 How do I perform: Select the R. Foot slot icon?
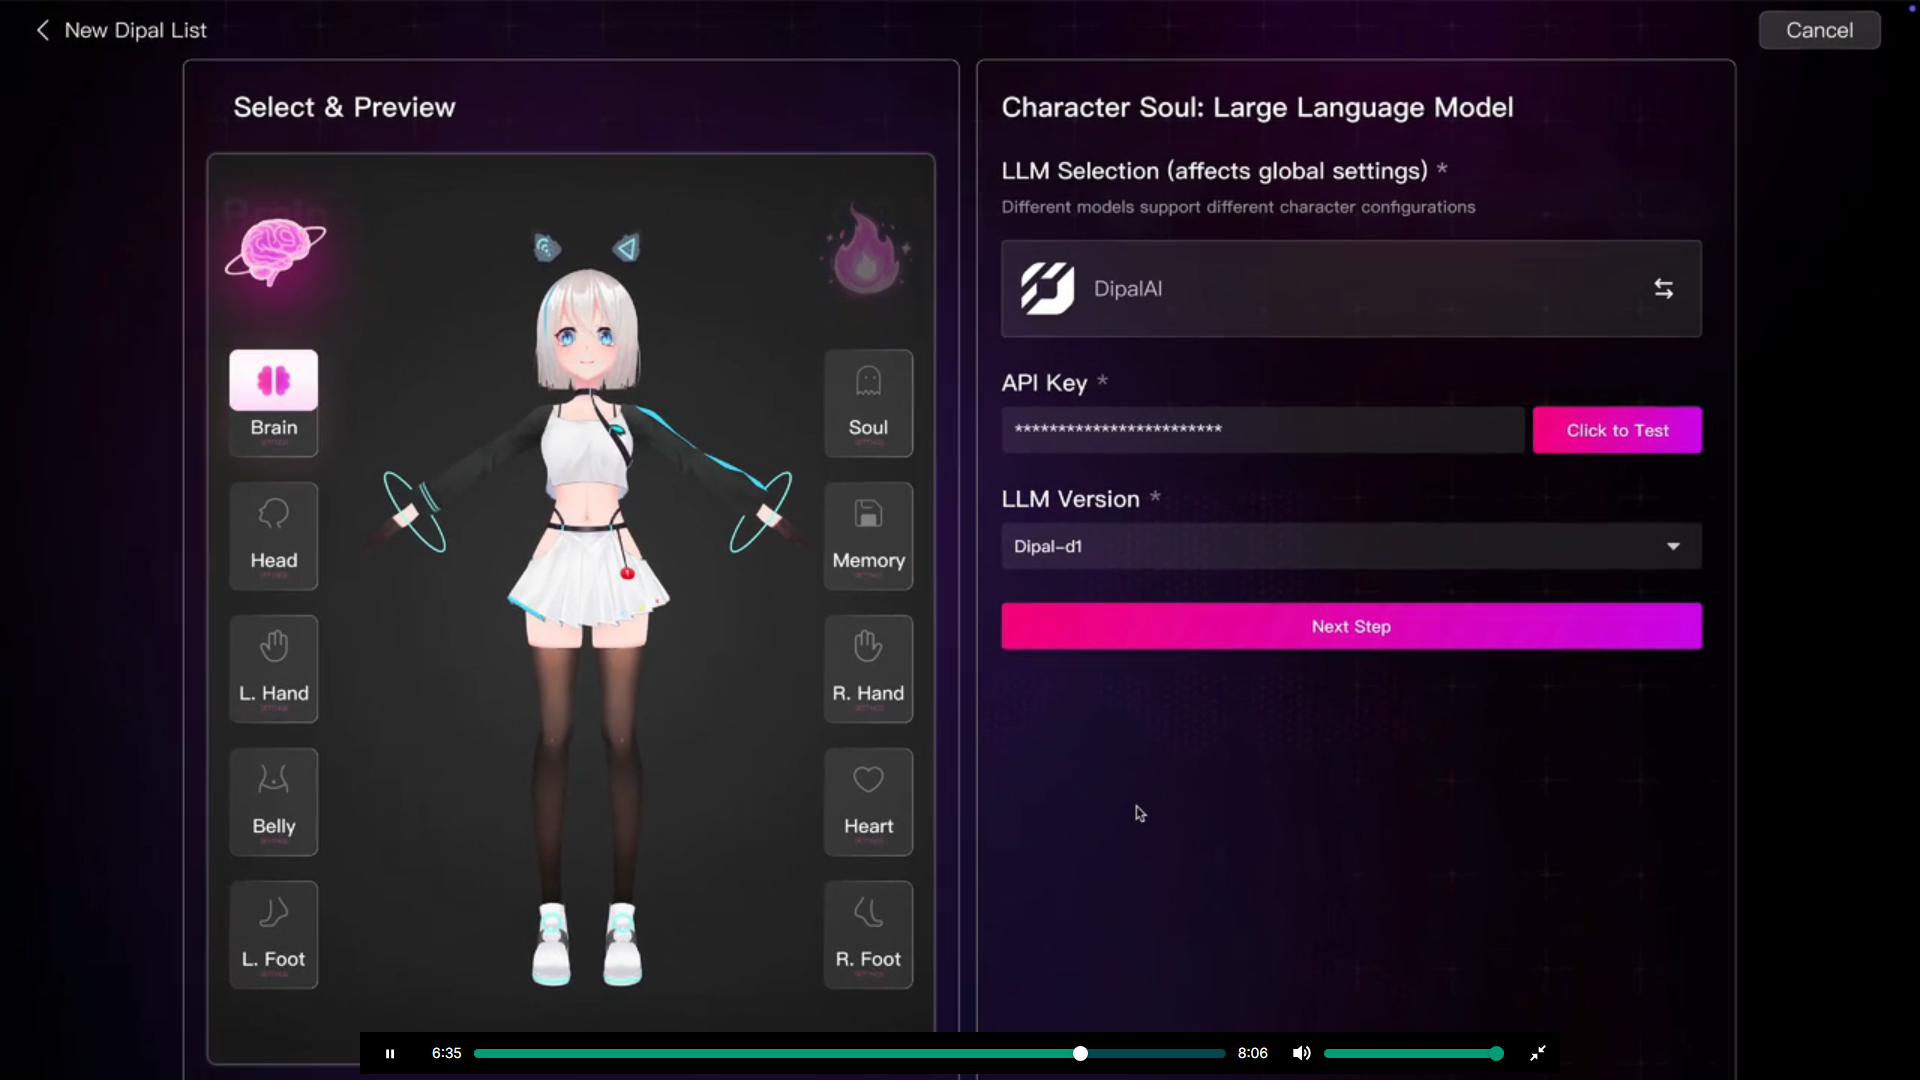point(868,914)
